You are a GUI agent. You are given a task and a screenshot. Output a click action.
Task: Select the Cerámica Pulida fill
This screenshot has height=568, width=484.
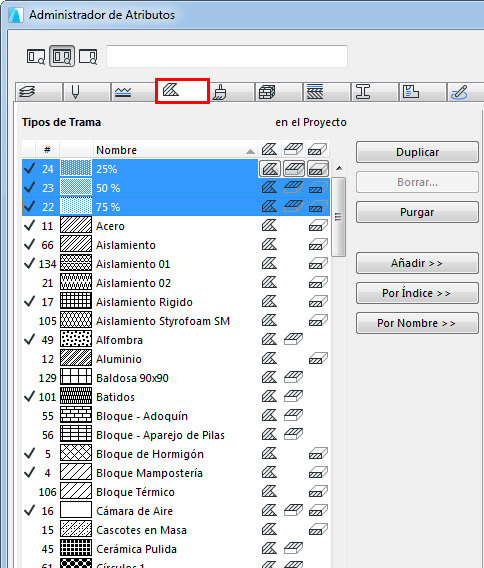(x=176, y=549)
